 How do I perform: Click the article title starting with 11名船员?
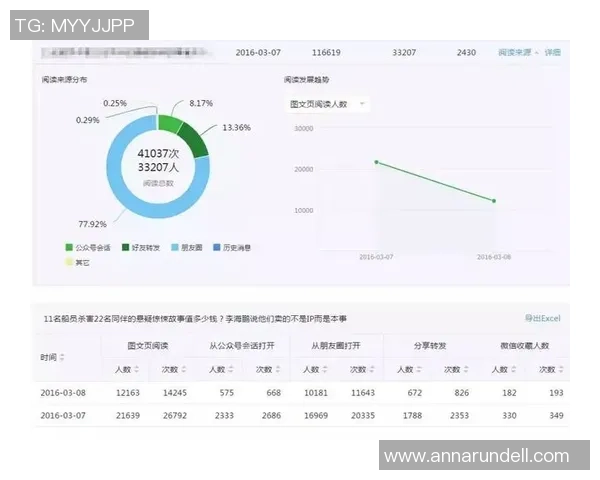point(195,319)
